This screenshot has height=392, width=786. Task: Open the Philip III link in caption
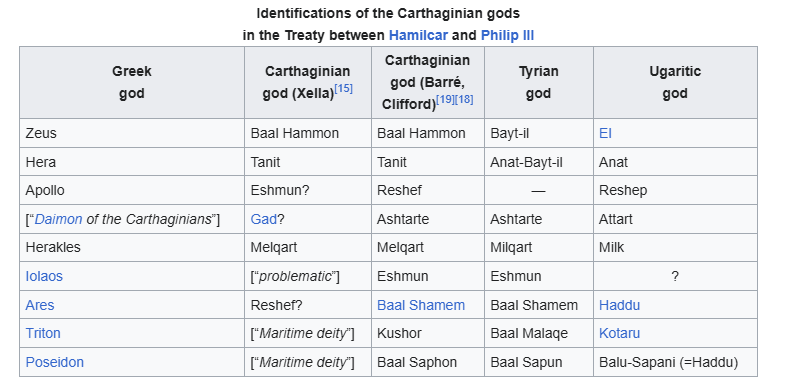pyautogui.click(x=507, y=36)
